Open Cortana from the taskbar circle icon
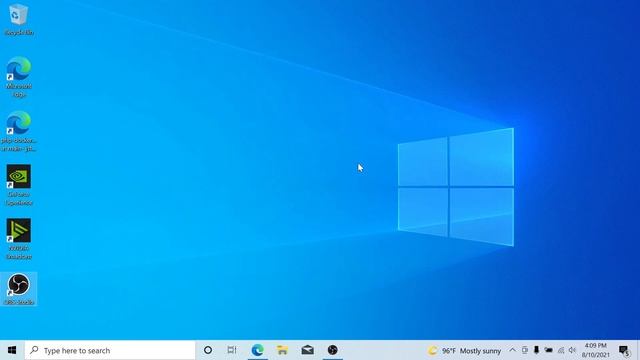 208,350
